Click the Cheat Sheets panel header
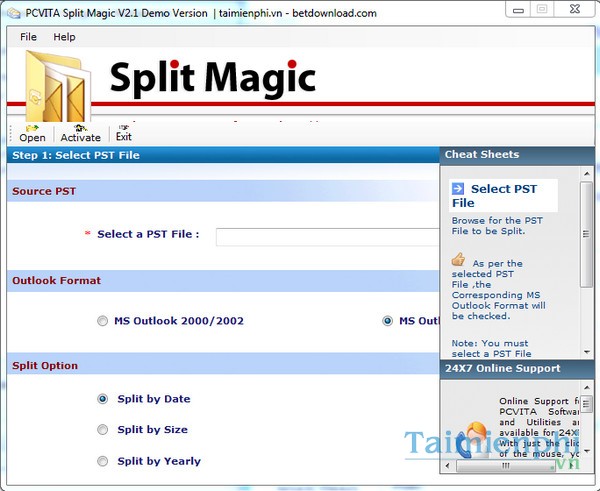 pyautogui.click(x=517, y=155)
